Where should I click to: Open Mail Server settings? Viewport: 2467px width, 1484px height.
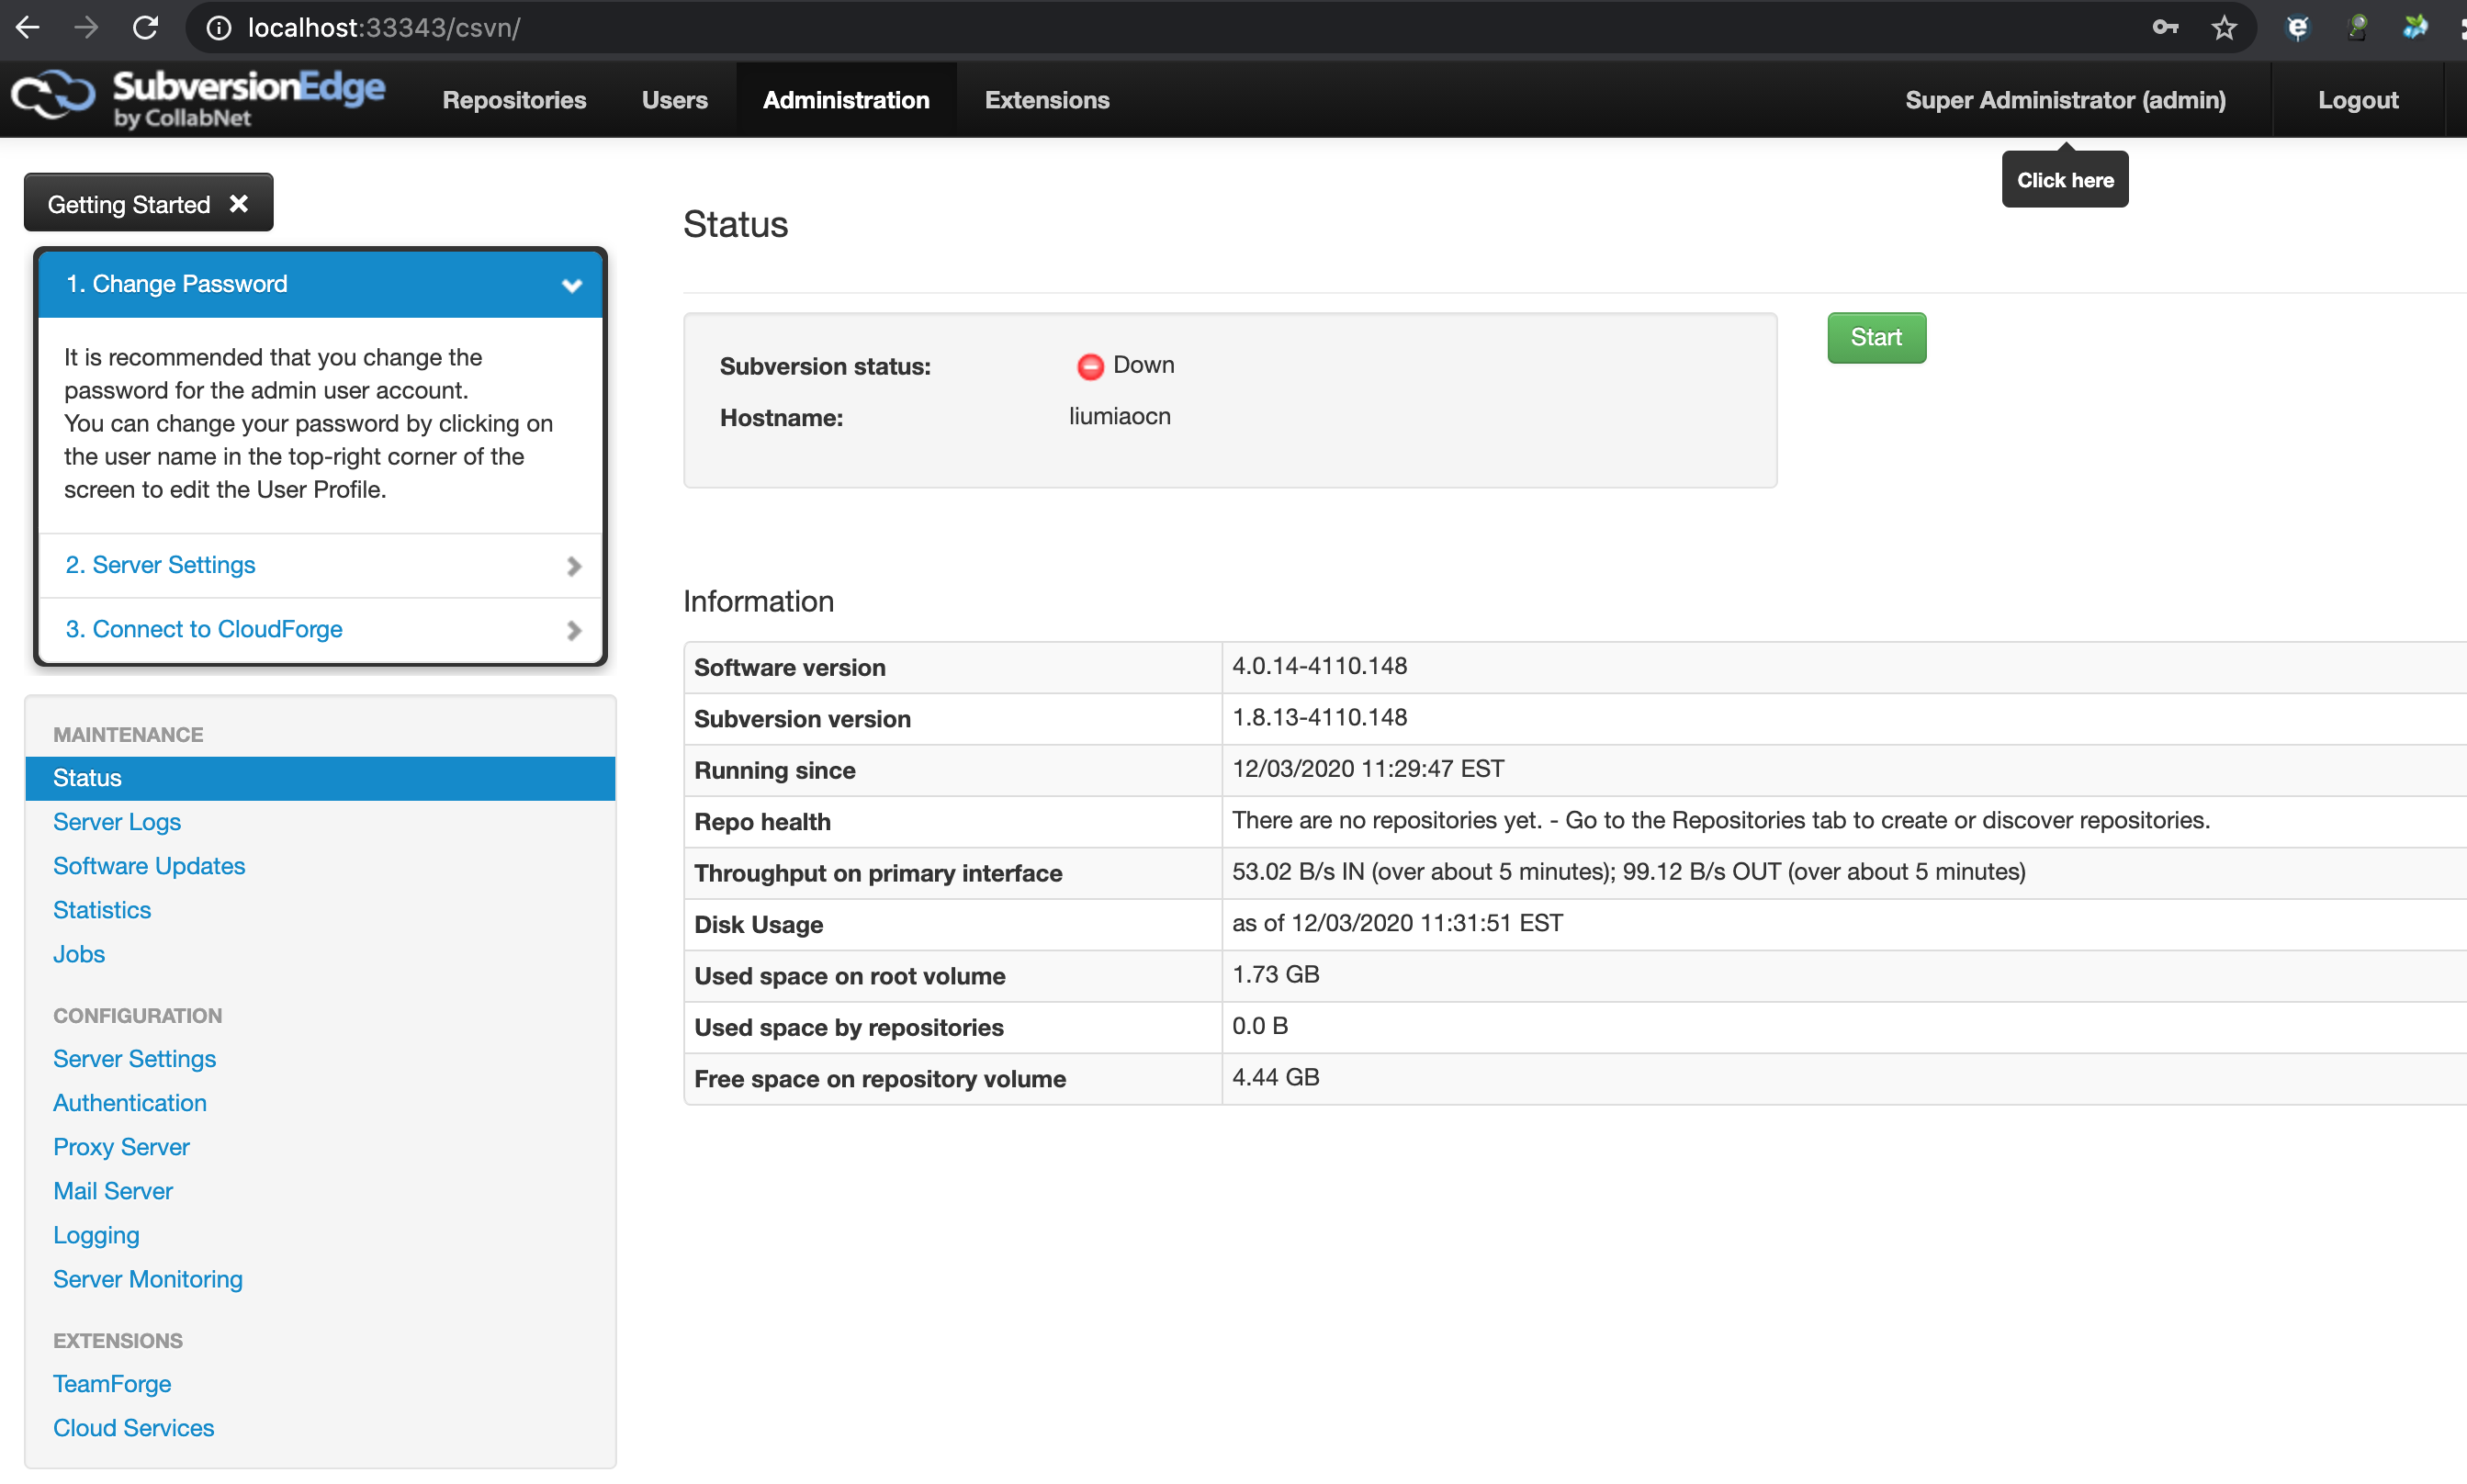[x=113, y=1191]
